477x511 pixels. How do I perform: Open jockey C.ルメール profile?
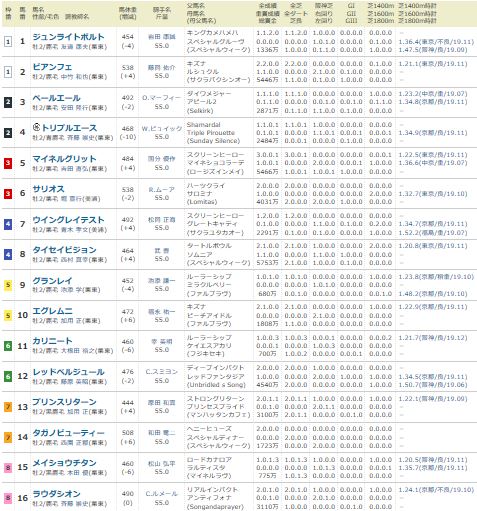[x=161, y=494]
